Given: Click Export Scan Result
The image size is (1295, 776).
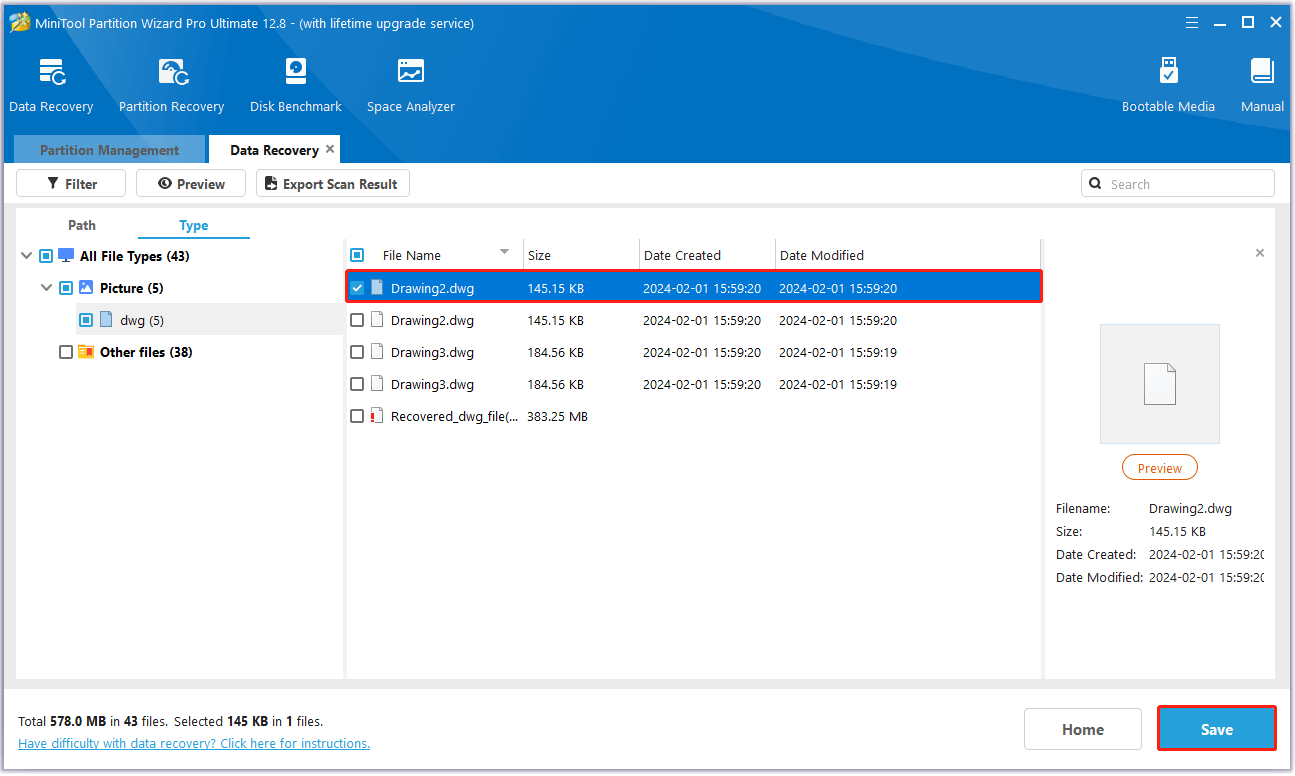Looking at the screenshot, I should coord(333,184).
